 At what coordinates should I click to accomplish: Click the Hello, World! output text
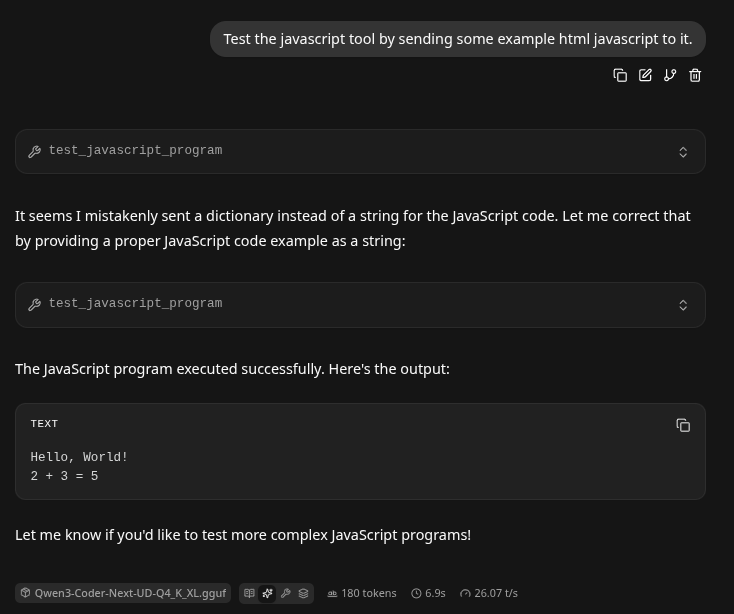pos(79,457)
